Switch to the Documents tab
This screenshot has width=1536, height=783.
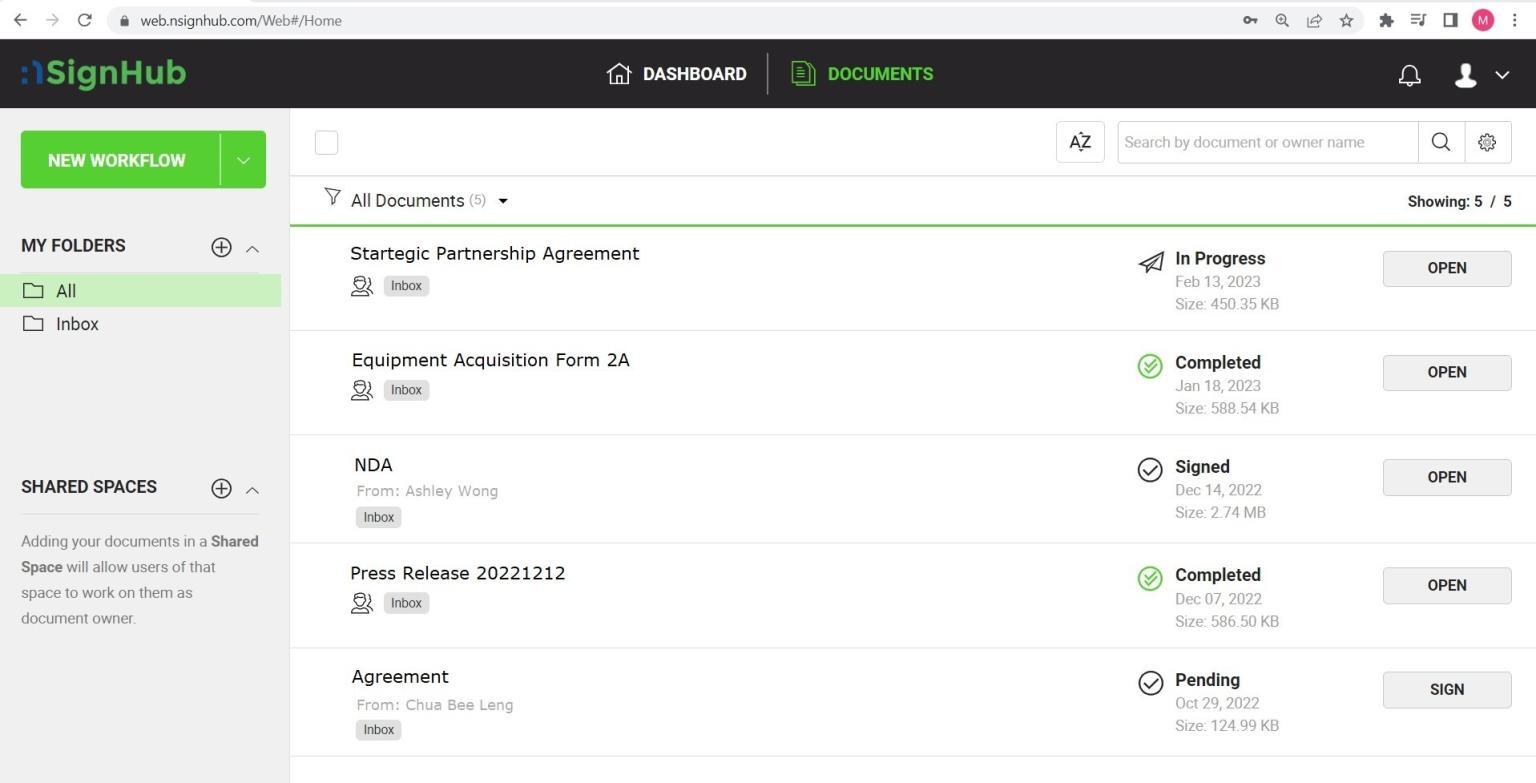[x=861, y=73]
